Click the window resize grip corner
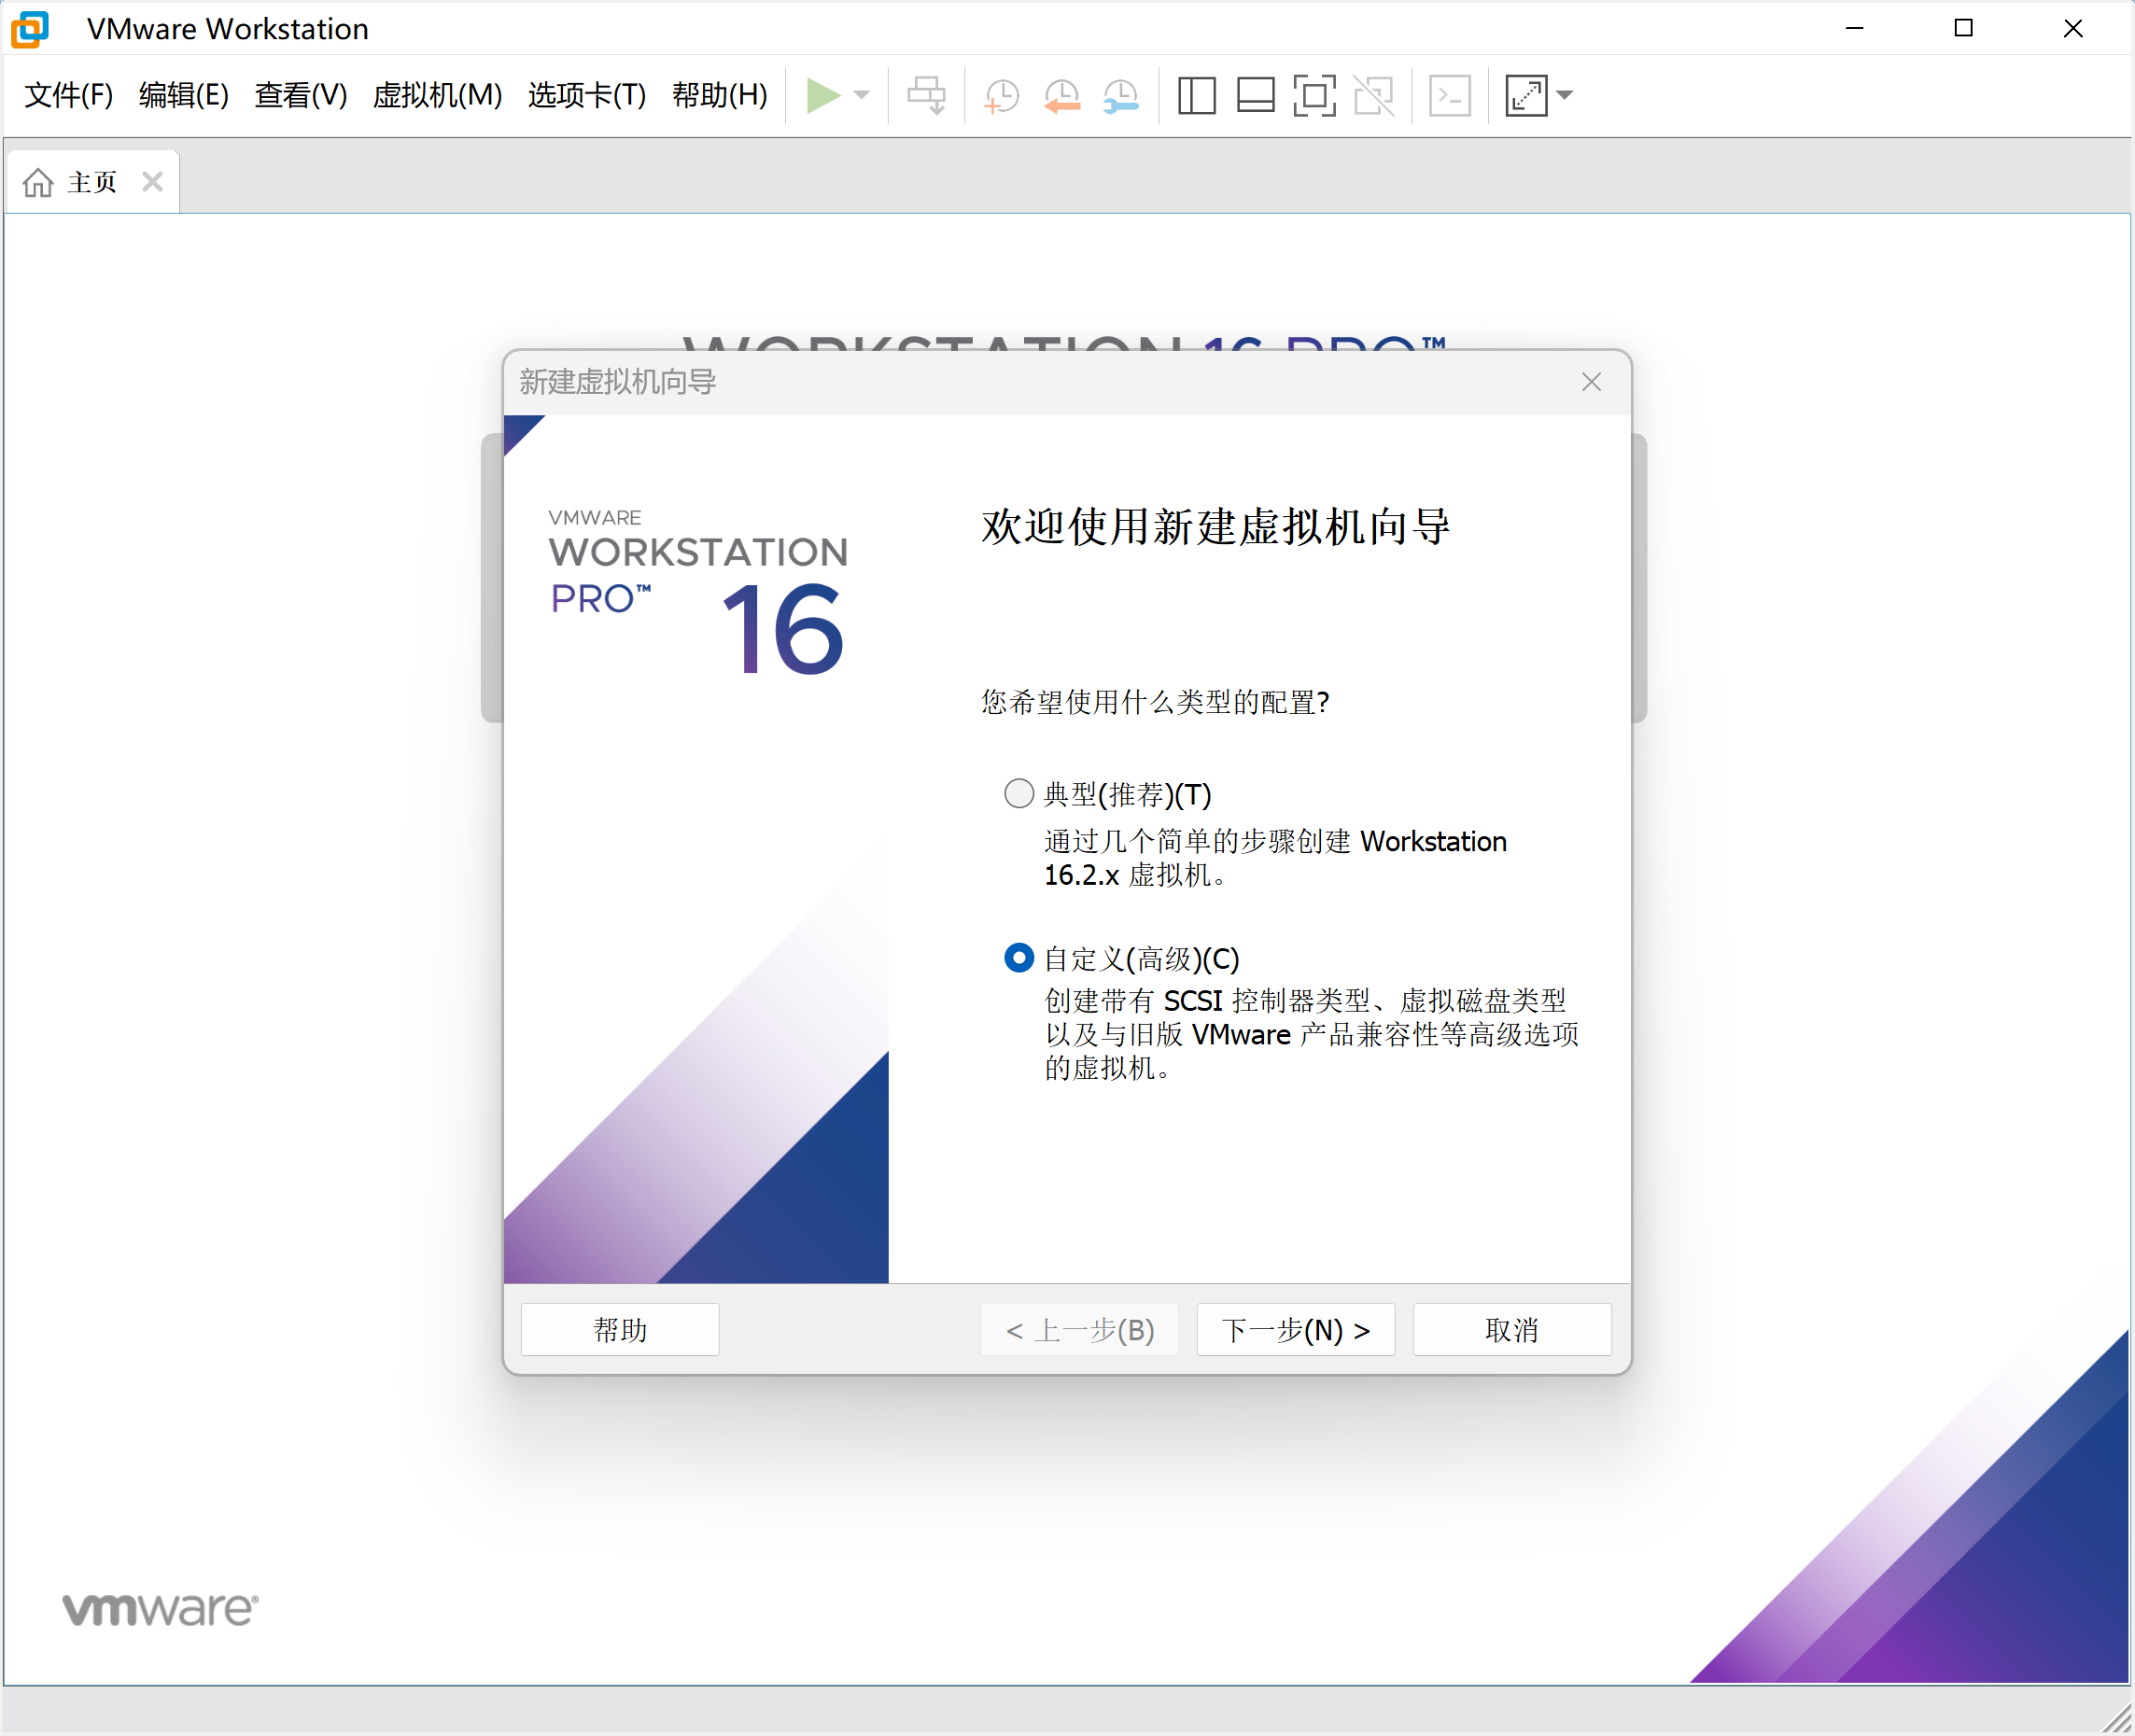2135x1736 pixels. click(2117, 1717)
